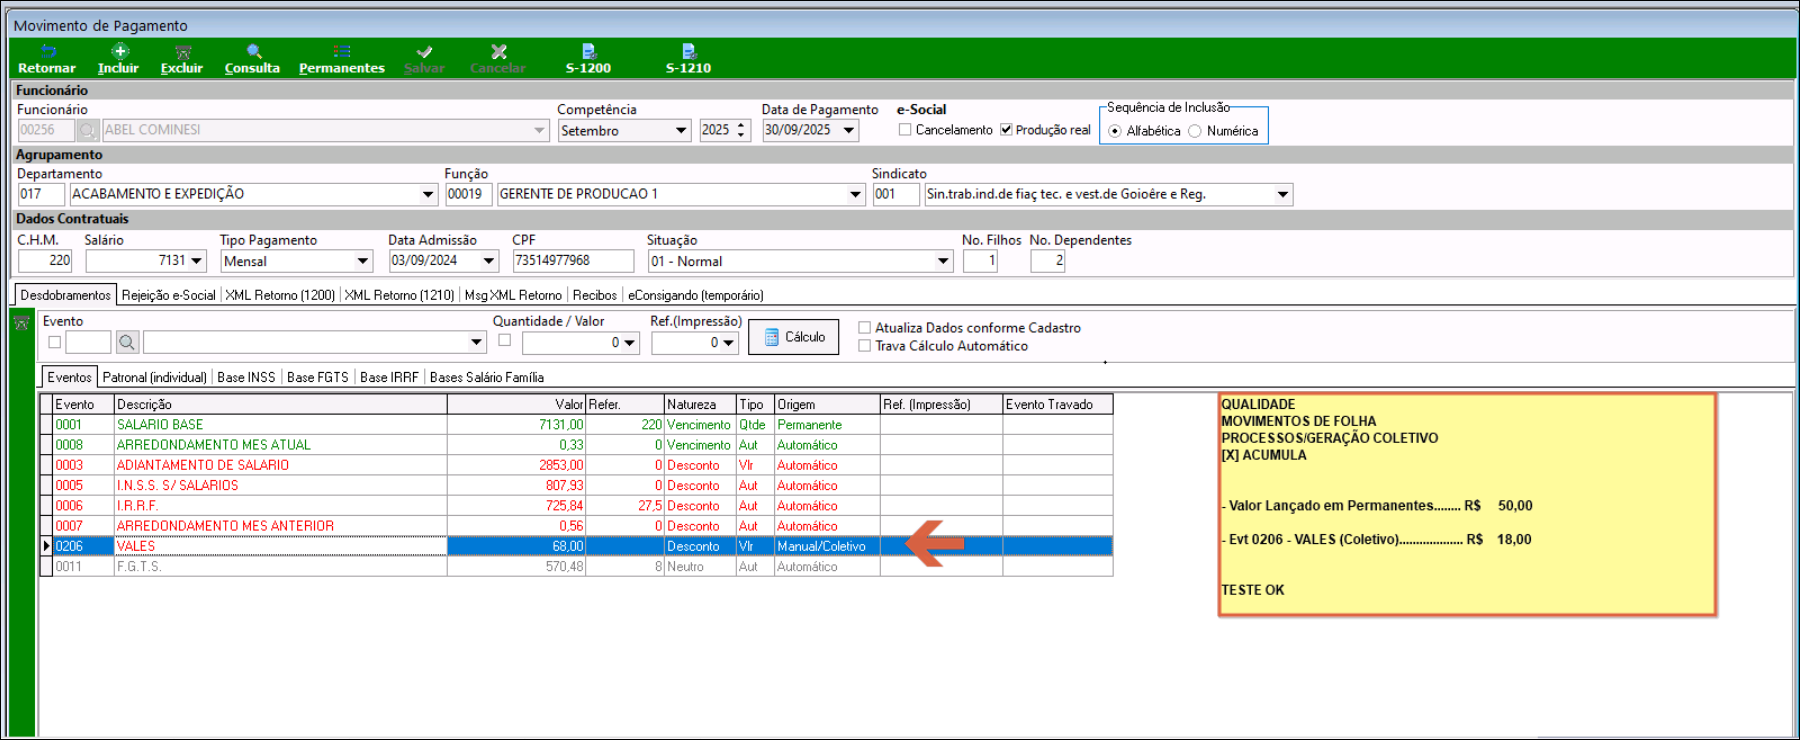Viewport: 1800px width, 740px height.
Task: Open Consulta with magnifier icon
Action: tap(253, 52)
